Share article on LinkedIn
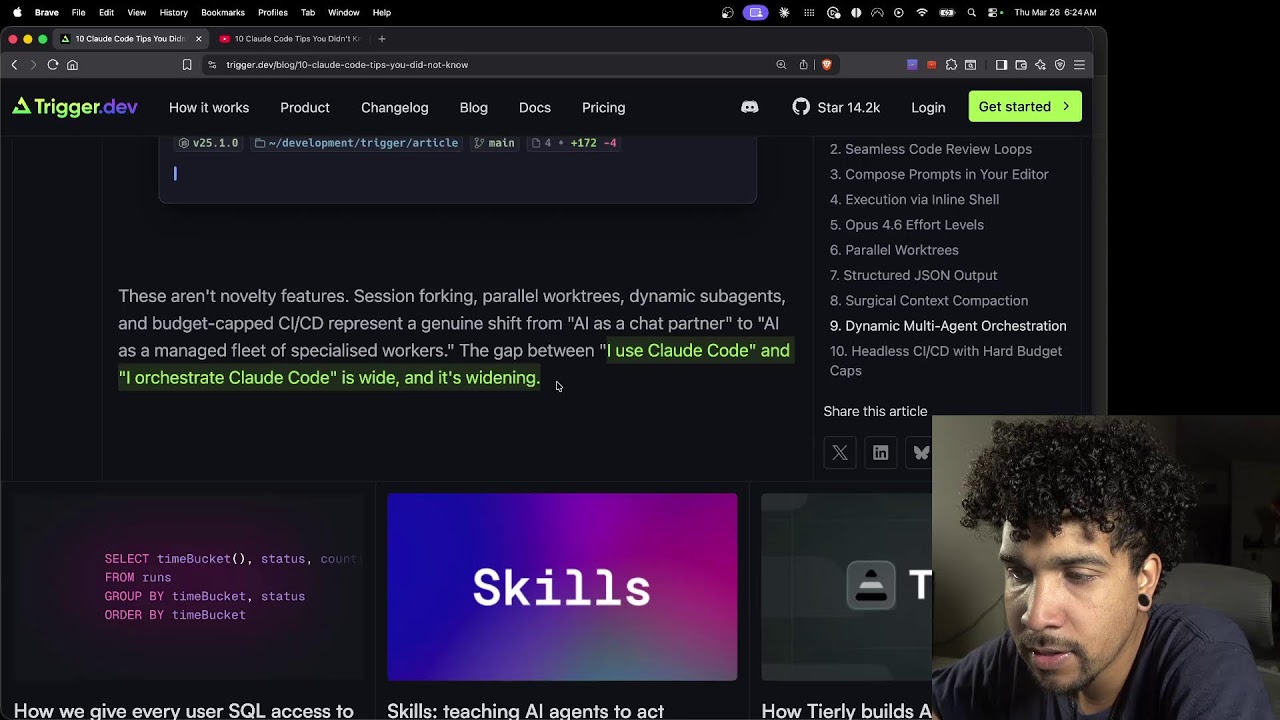Image resolution: width=1280 pixels, height=720 pixels. click(x=881, y=453)
